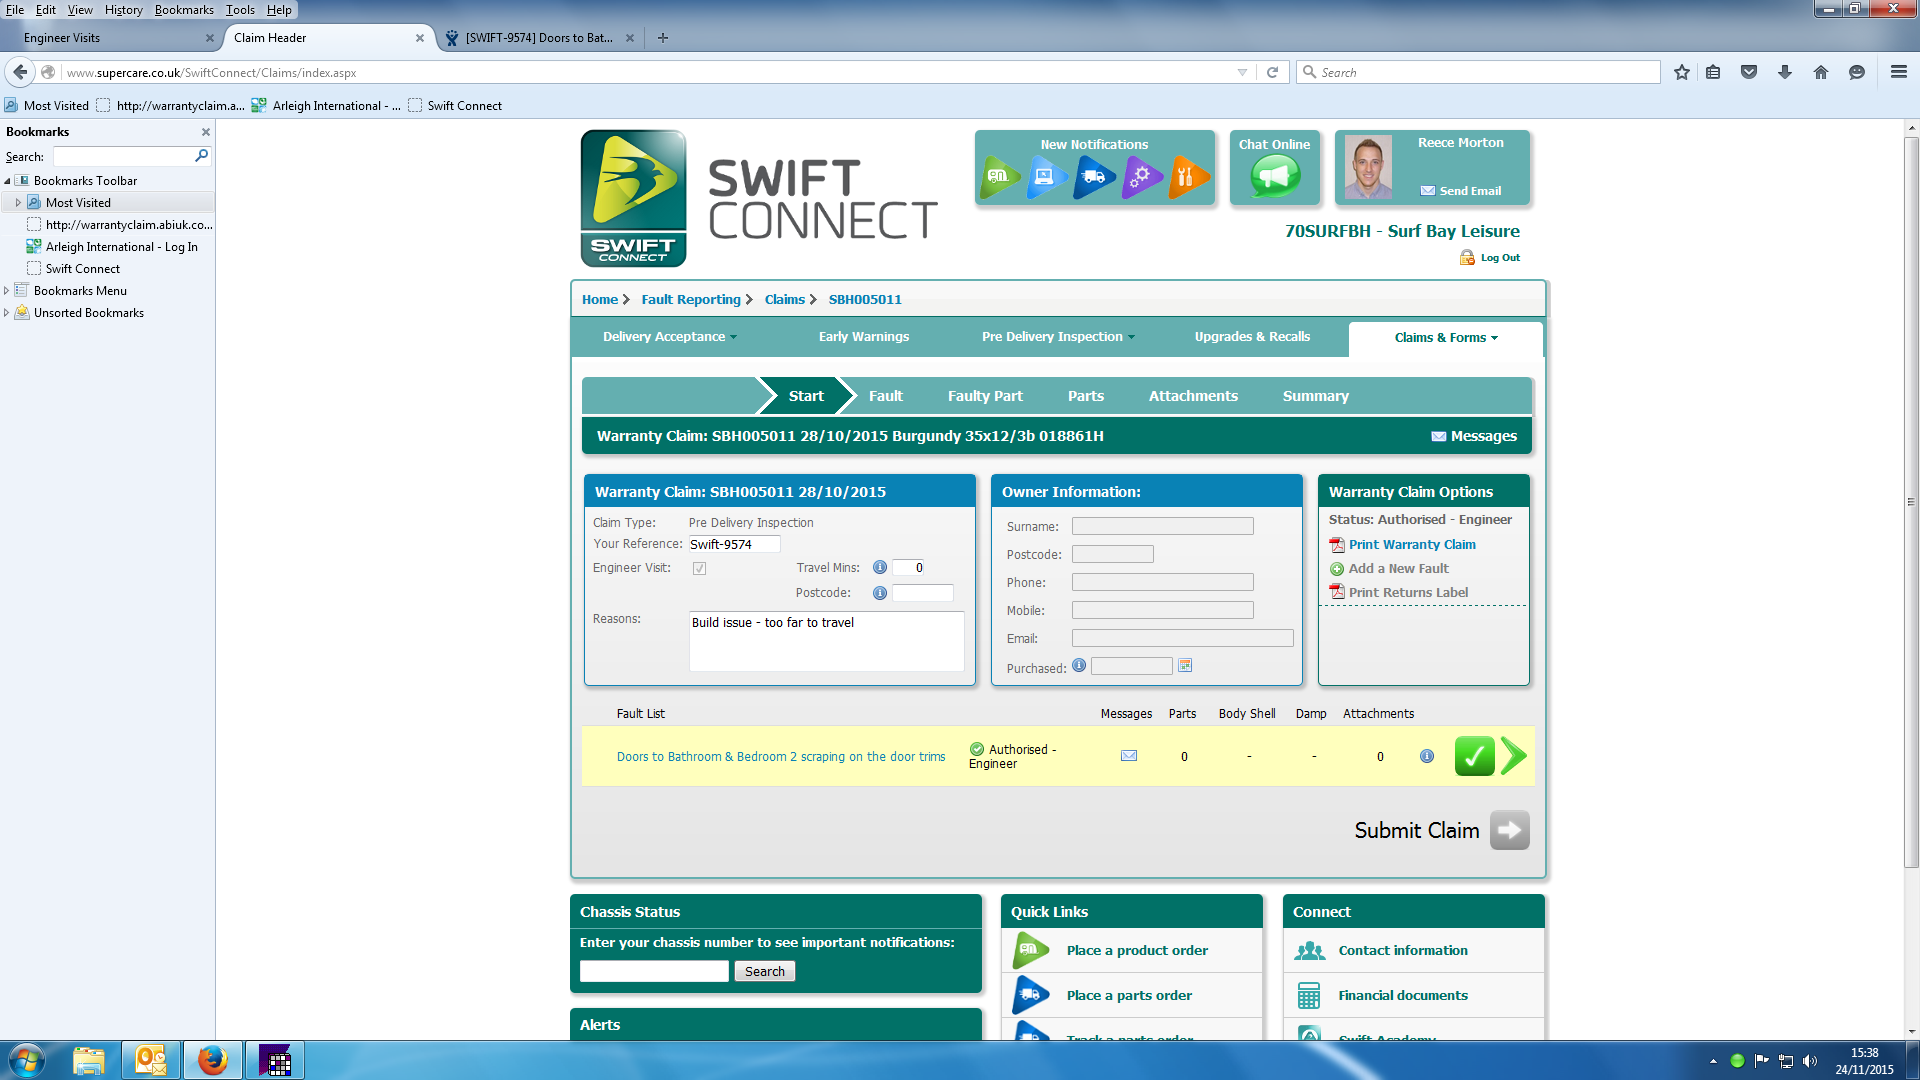Click the Print Warranty Claim link
1920x1080 pixels.
pyautogui.click(x=1411, y=545)
